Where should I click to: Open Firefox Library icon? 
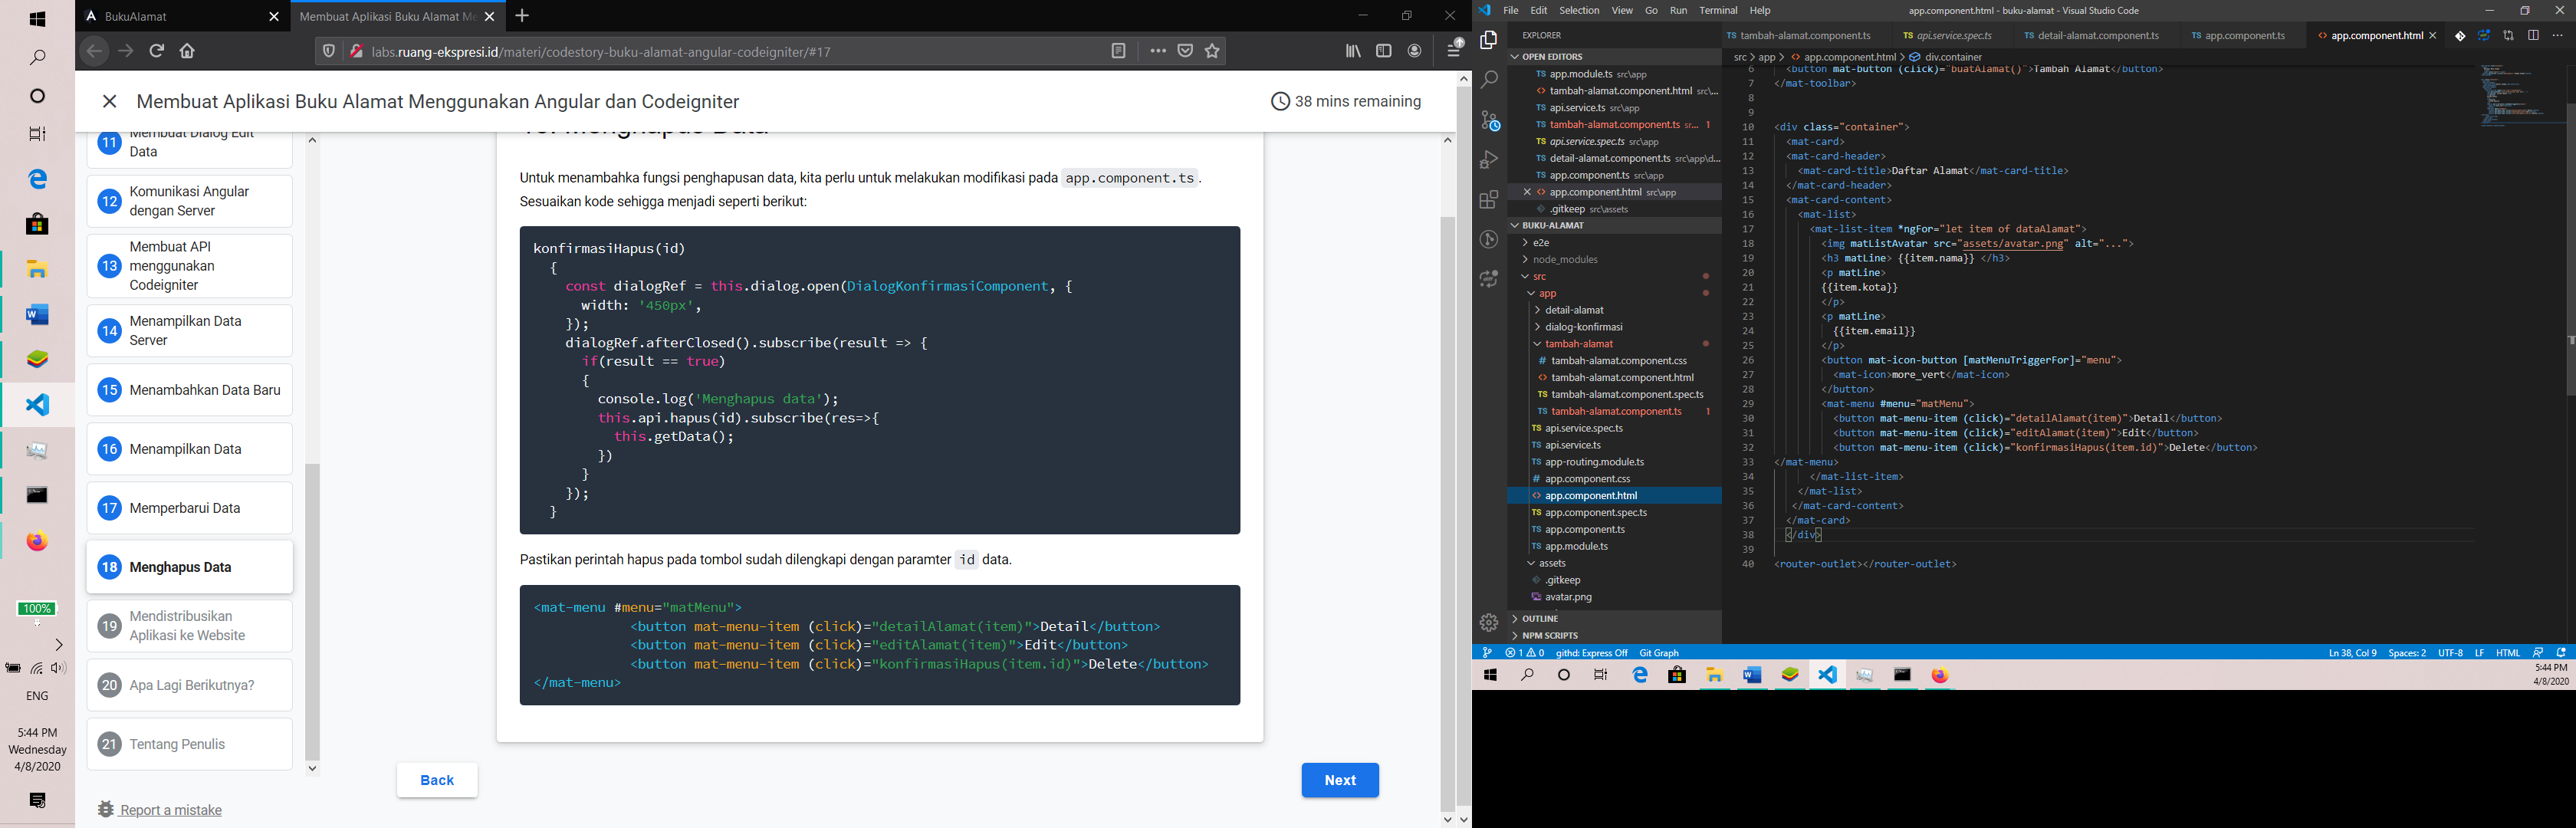click(x=1353, y=51)
